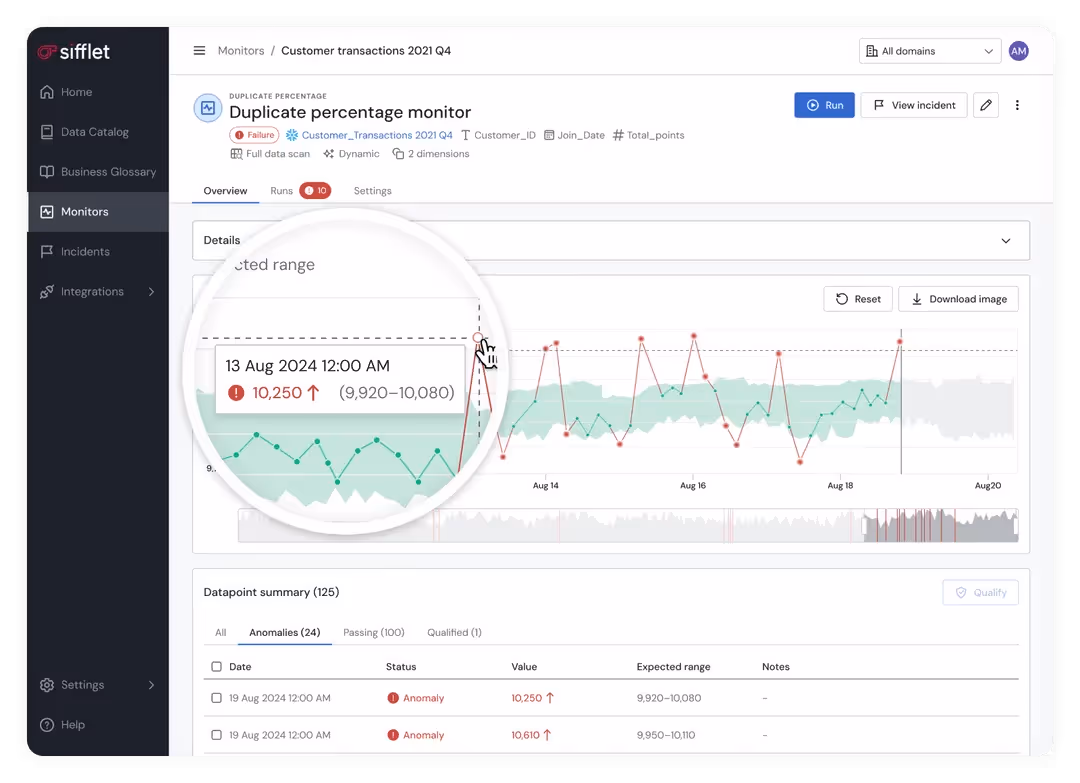
Task: Click the Download image button
Action: pyautogui.click(x=958, y=299)
